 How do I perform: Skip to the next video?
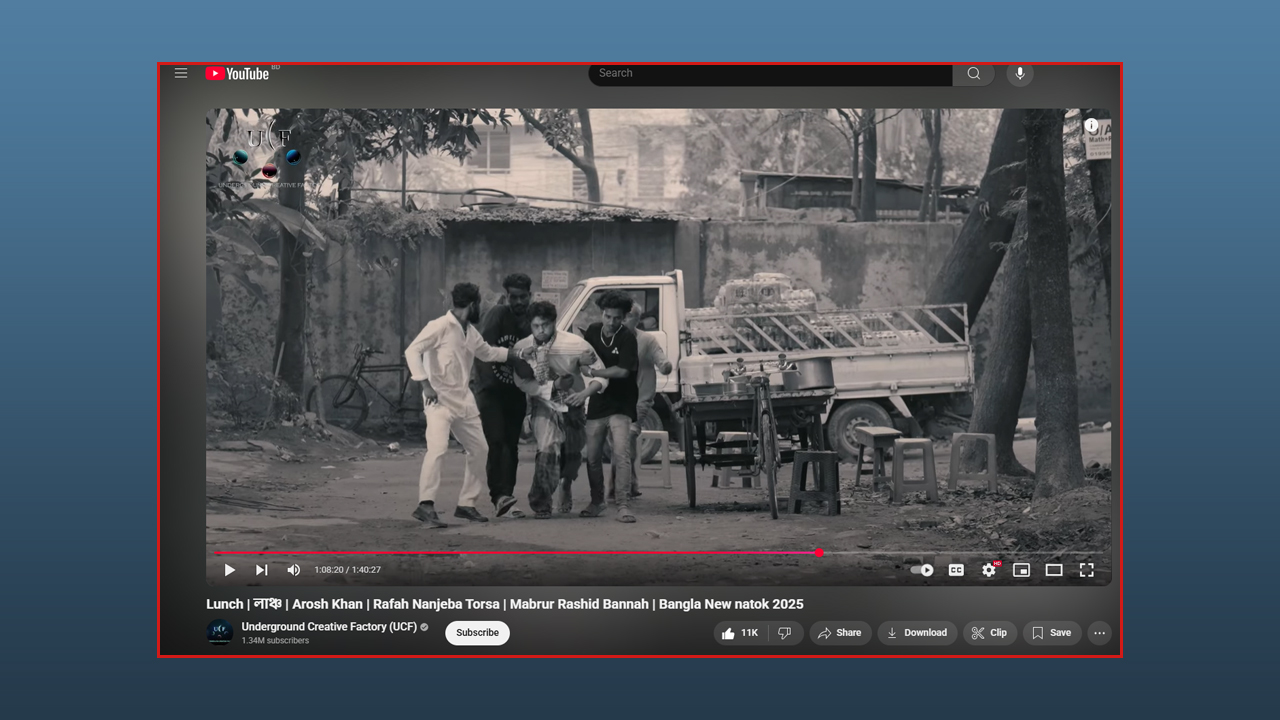coord(261,570)
